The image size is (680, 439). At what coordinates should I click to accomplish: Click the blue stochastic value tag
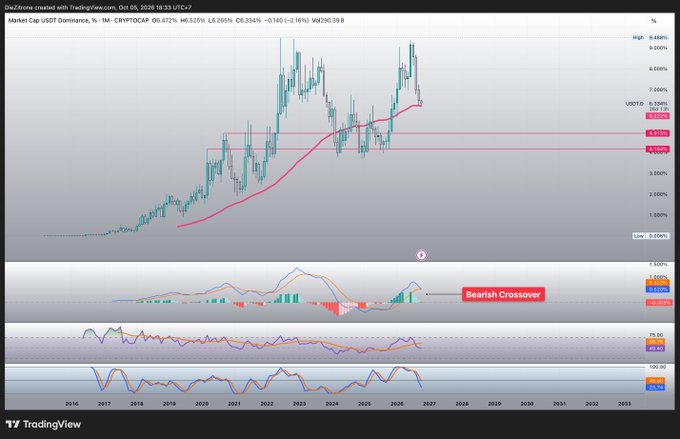(656, 387)
